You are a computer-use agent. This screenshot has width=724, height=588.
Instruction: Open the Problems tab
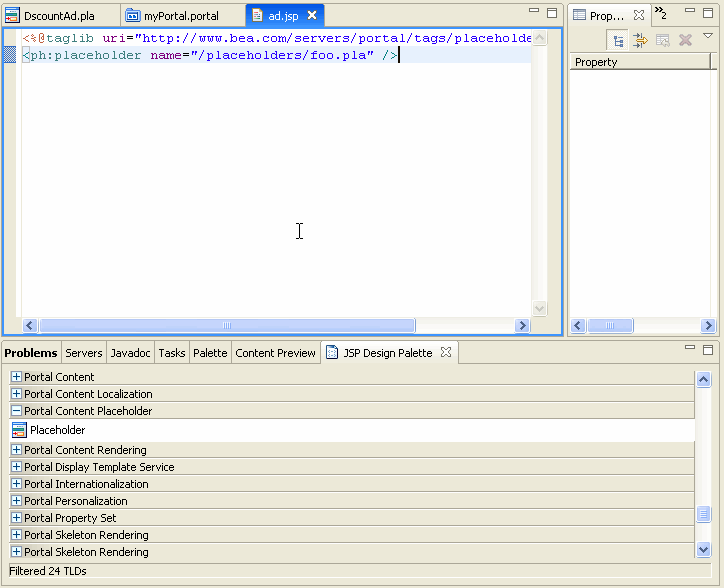point(31,353)
